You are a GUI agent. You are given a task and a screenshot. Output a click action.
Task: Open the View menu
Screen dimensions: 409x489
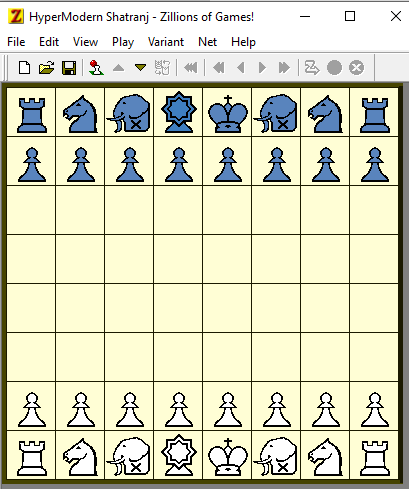click(x=85, y=42)
